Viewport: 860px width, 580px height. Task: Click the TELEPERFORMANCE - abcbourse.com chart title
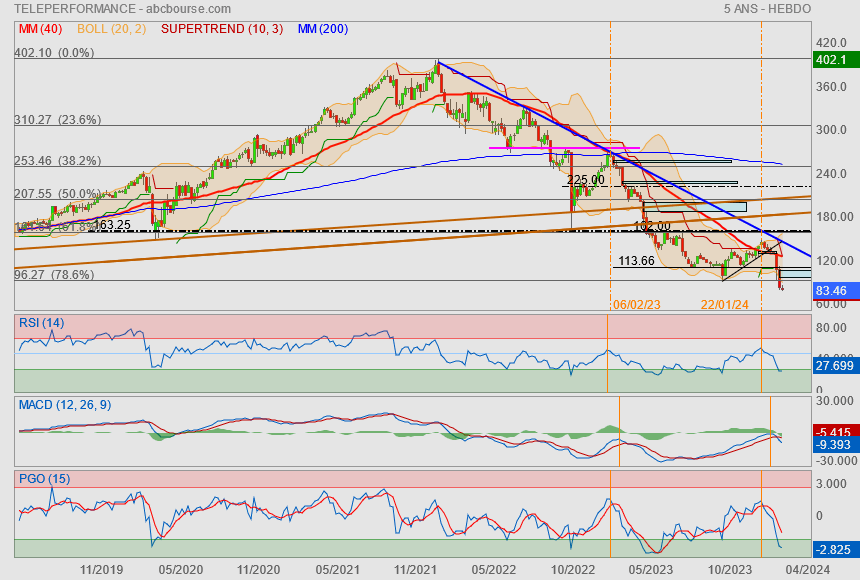(x=122, y=9)
